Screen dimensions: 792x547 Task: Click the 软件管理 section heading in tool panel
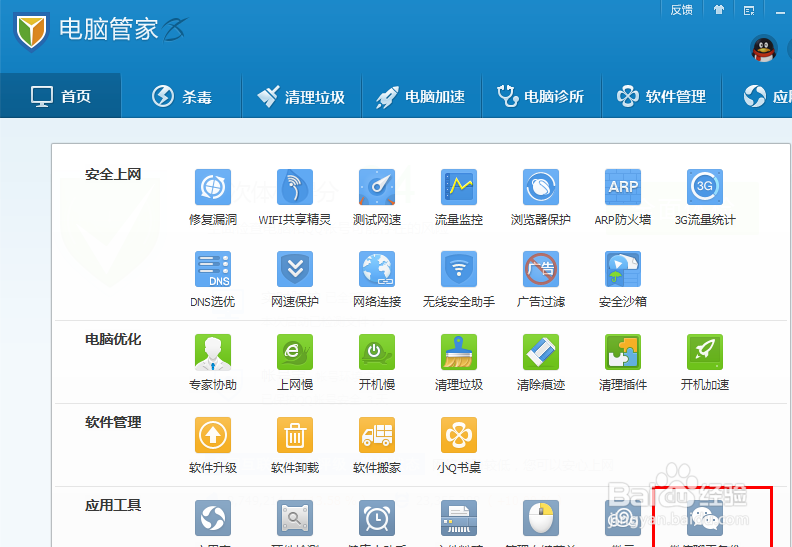pos(113,422)
